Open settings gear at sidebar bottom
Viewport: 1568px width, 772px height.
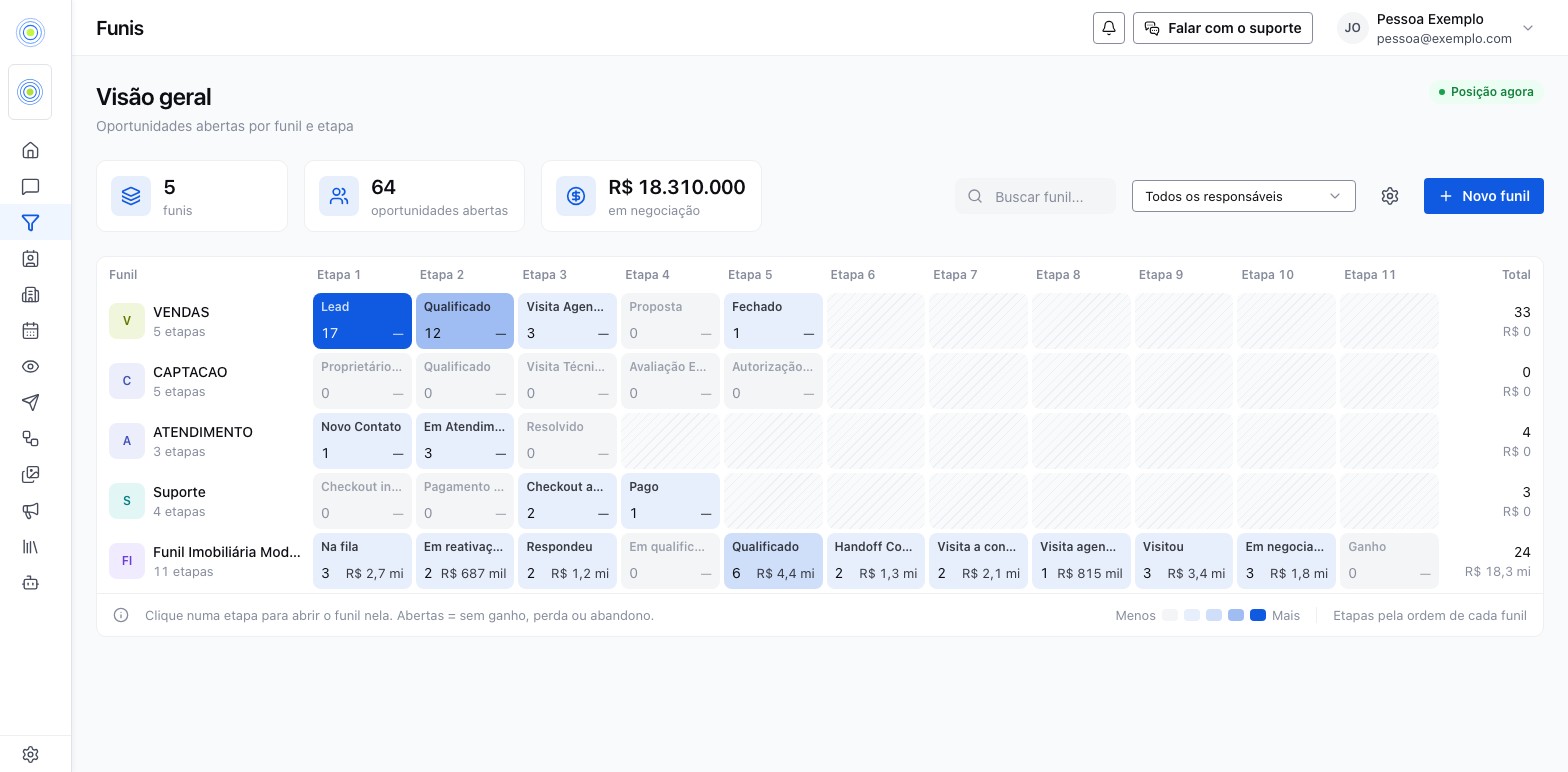[x=31, y=754]
